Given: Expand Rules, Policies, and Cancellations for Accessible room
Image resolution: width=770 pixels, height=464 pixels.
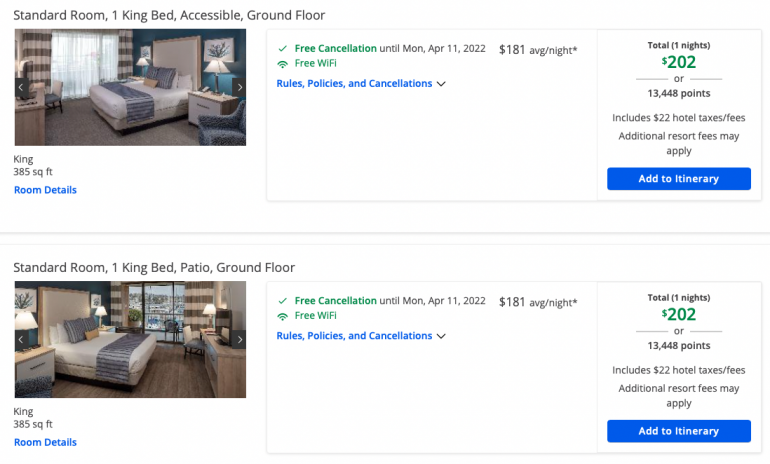Looking at the screenshot, I should (354, 84).
